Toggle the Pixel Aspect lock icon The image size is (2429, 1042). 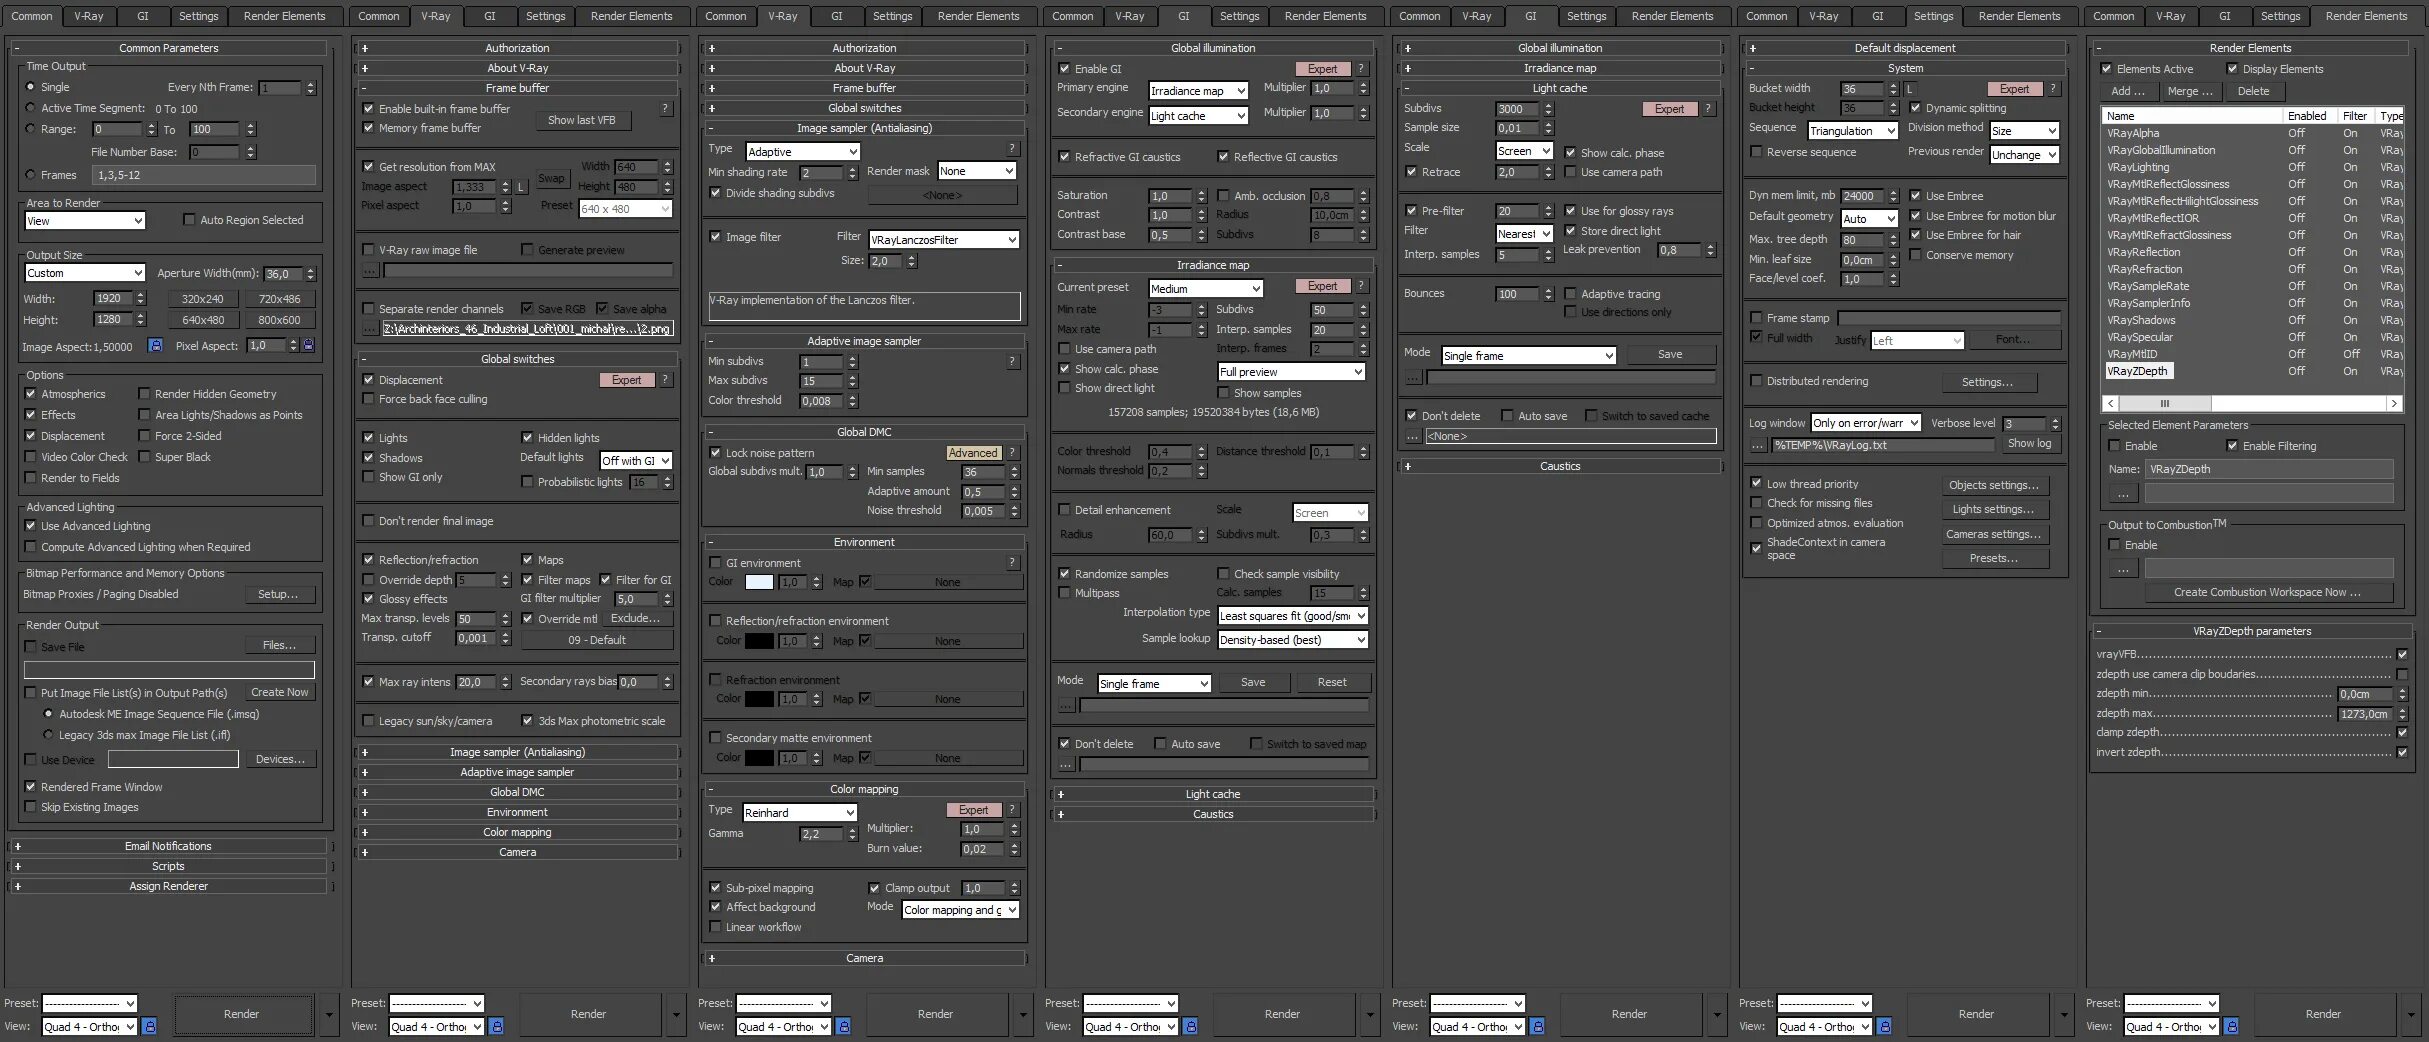pos(308,346)
